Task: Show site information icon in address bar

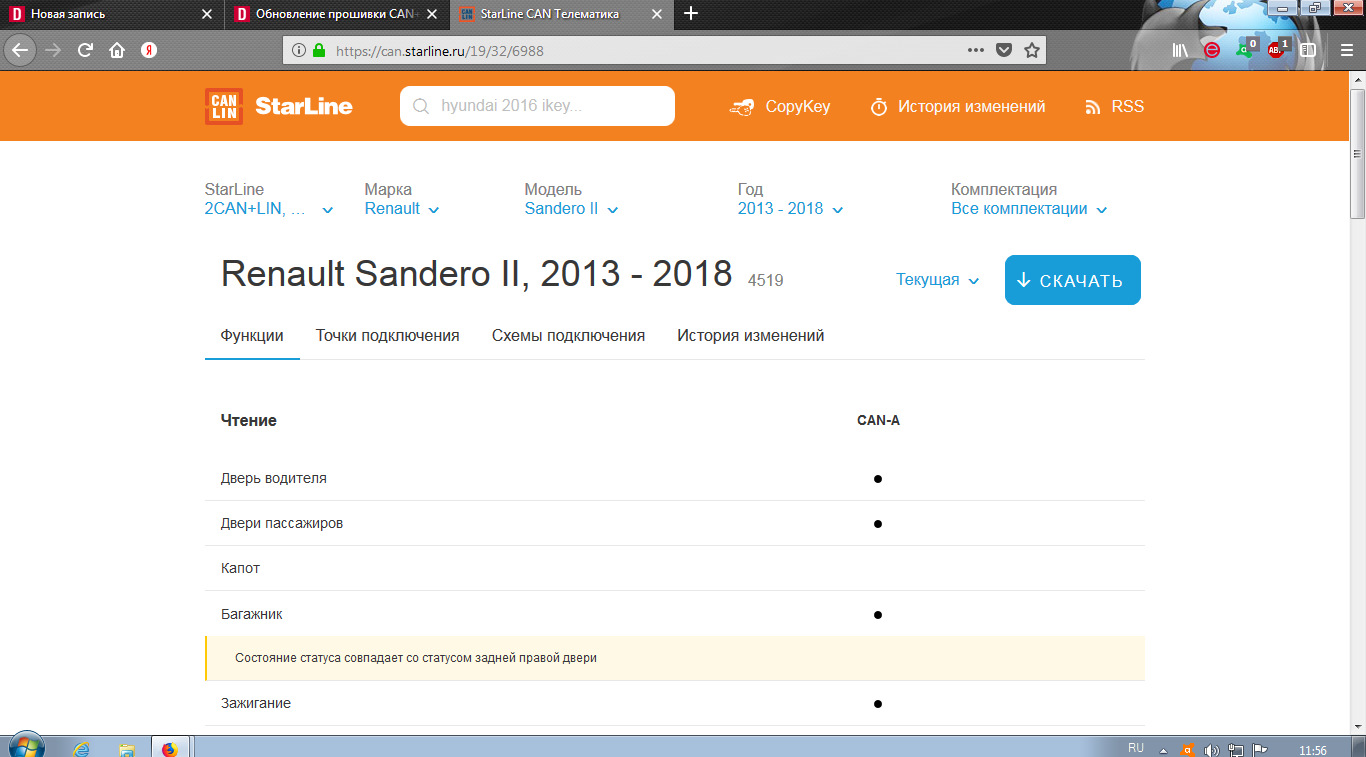Action: pyautogui.click(x=298, y=50)
